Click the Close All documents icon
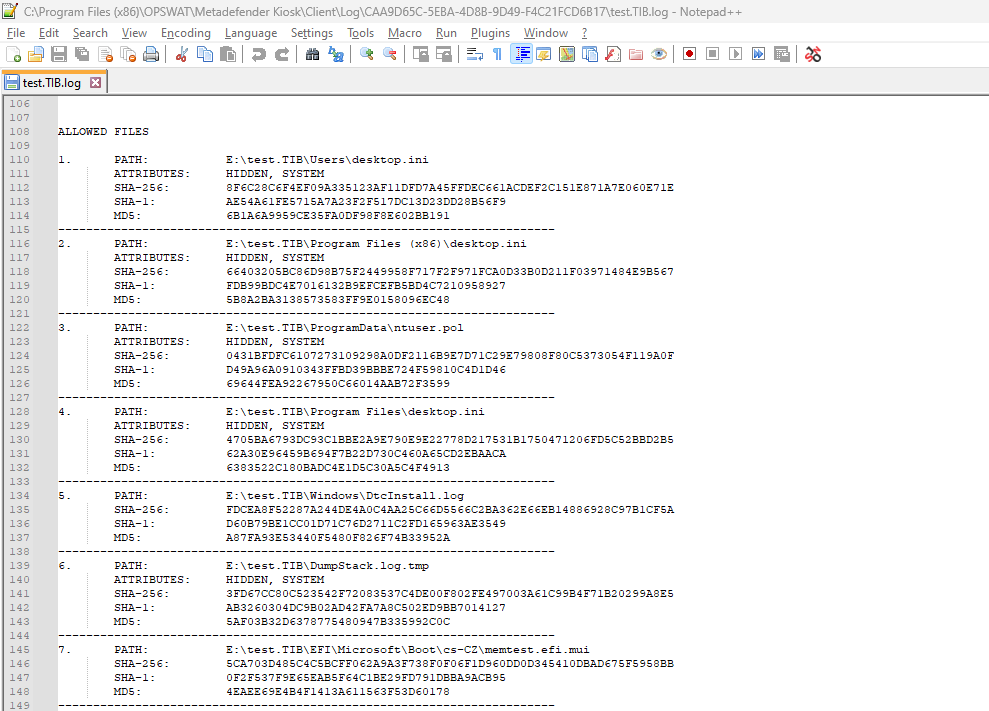Viewport: 989px width, 711px height. click(x=128, y=54)
